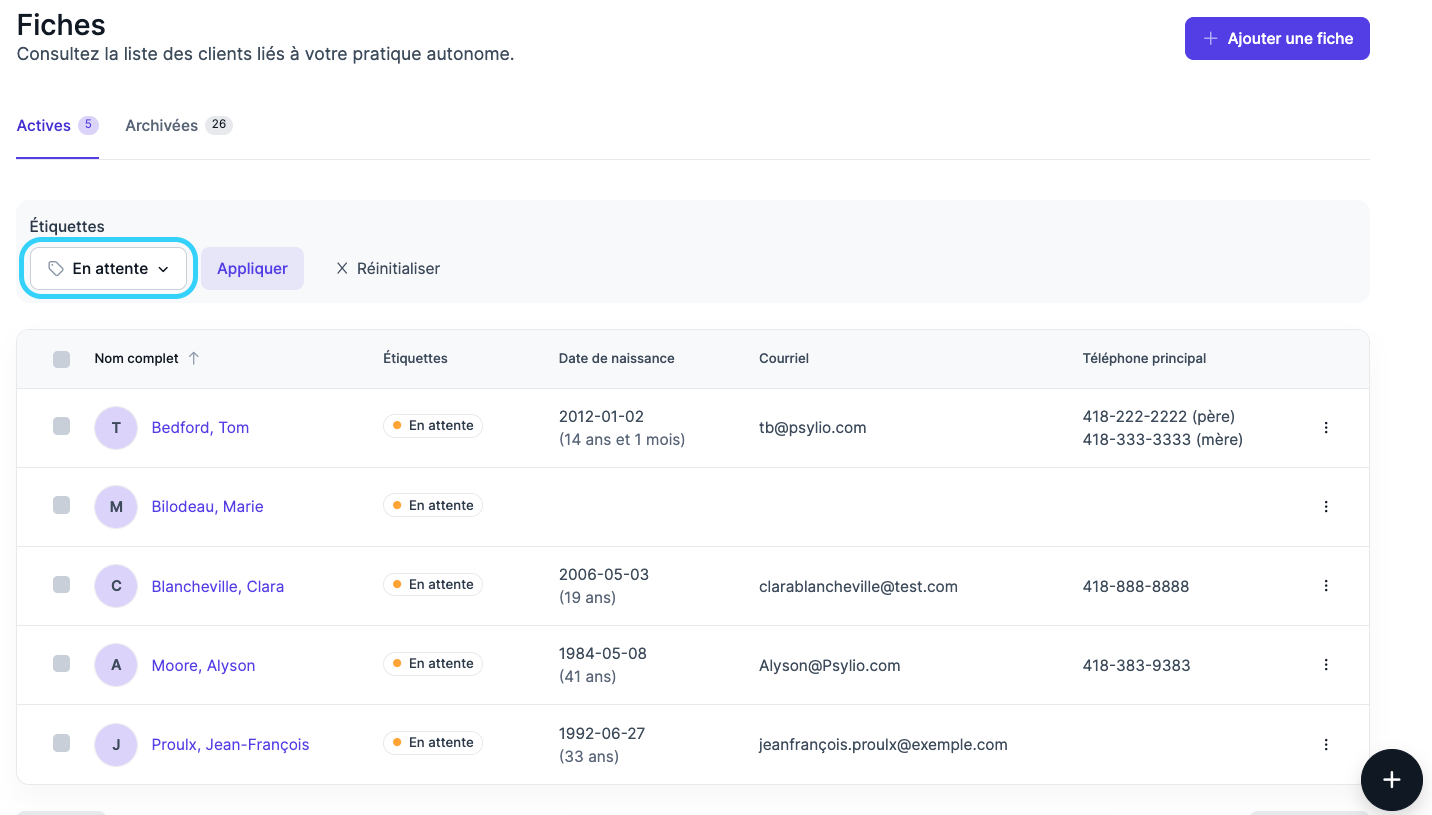This screenshot has height=815, width=1432.
Task: Open the three-dot menu for Blancheville, Clara
Action: (x=1326, y=586)
